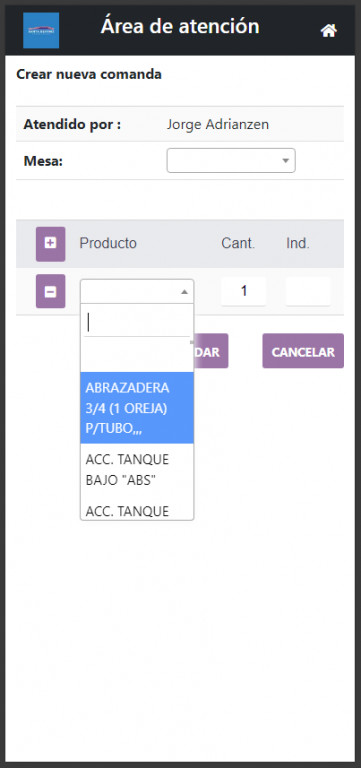Click the Mesa dropdown arrow
The height and width of the screenshot is (768, 361).
coord(286,161)
